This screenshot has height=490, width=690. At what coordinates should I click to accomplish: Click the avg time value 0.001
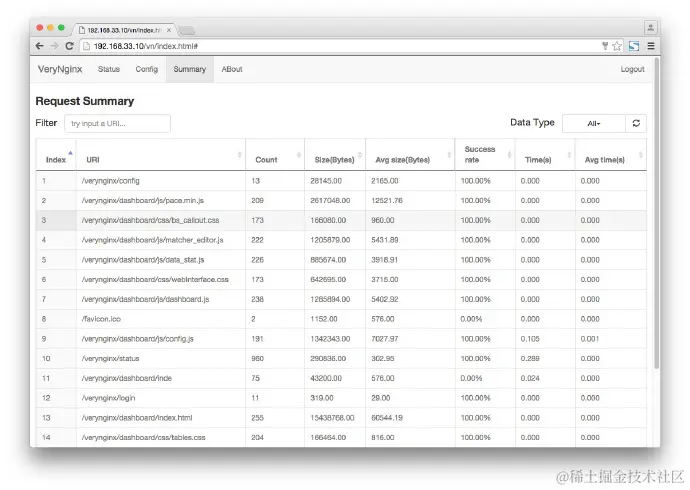coord(590,339)
